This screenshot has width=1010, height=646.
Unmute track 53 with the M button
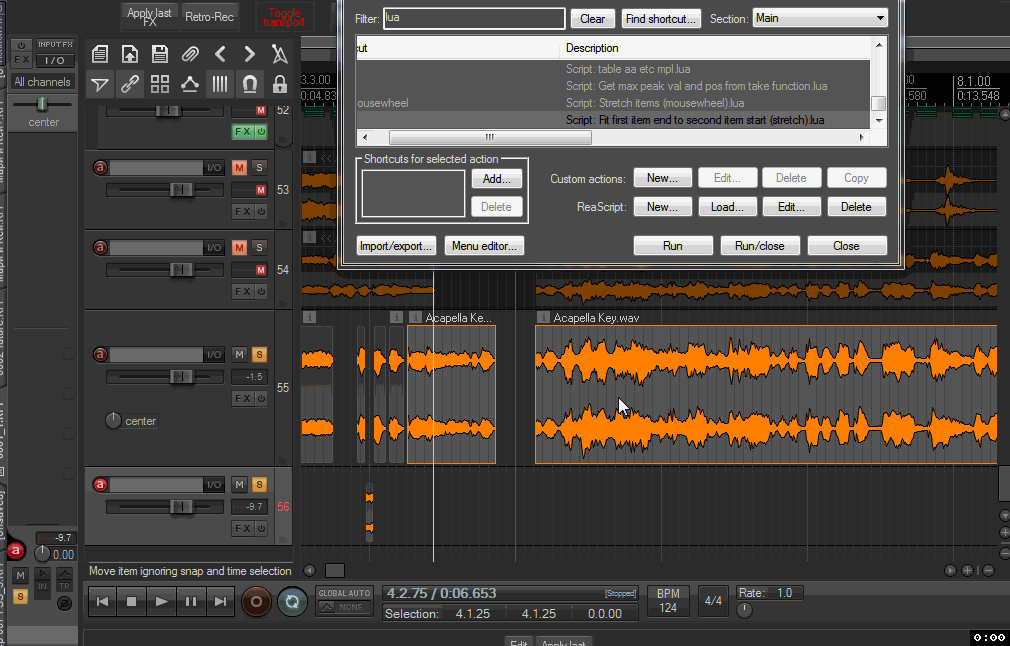[x=239, y=167]
